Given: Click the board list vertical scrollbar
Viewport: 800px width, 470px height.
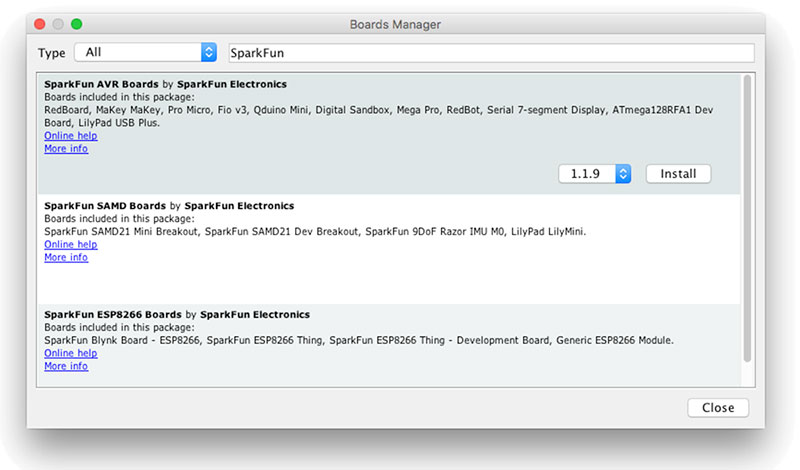Looking at the screenshot, I should pos(747,220).
